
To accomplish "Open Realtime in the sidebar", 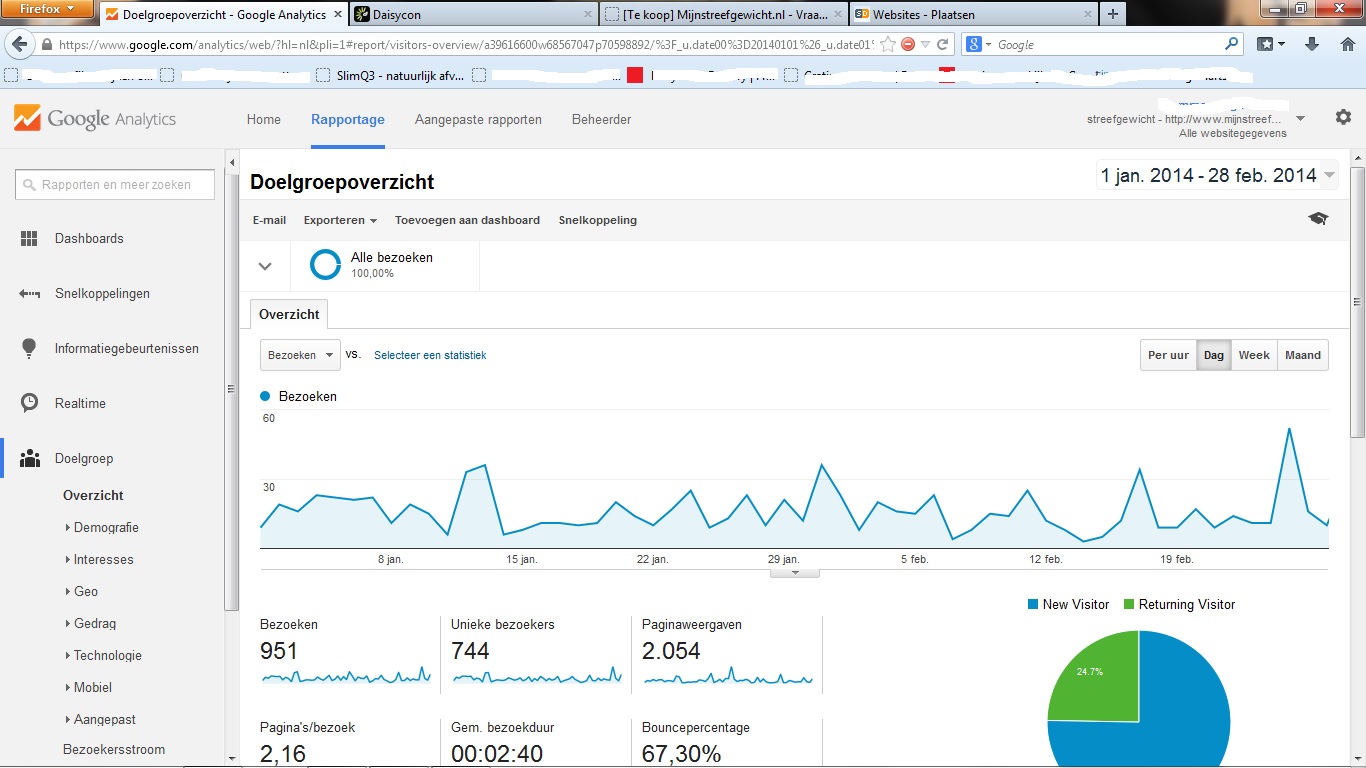I will (80, 403).
